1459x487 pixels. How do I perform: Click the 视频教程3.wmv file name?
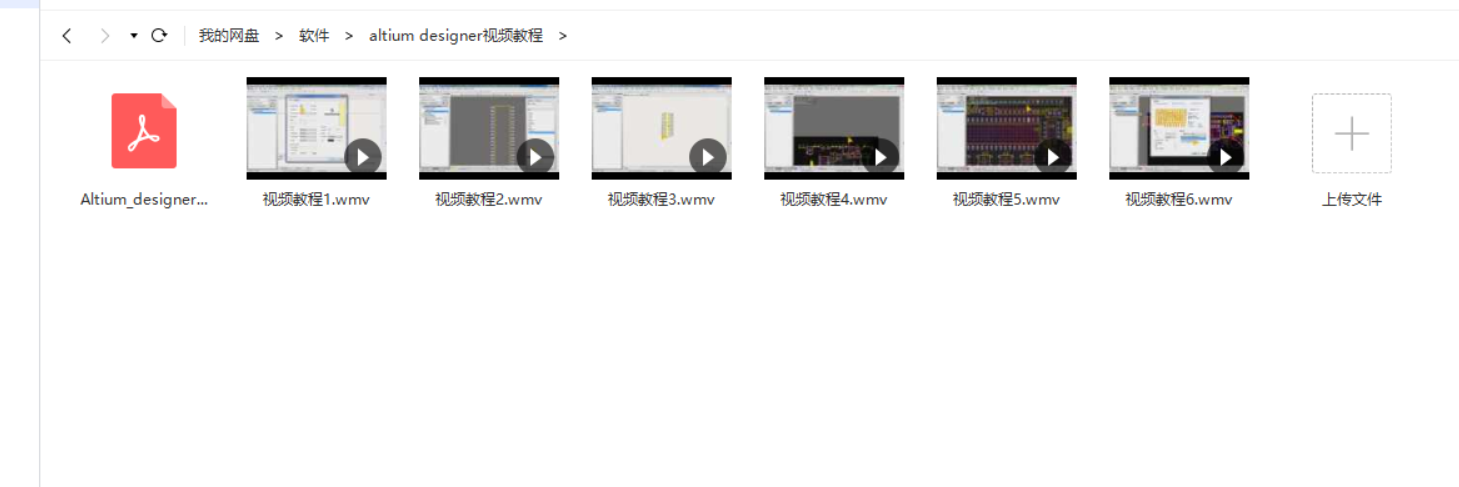661,199
